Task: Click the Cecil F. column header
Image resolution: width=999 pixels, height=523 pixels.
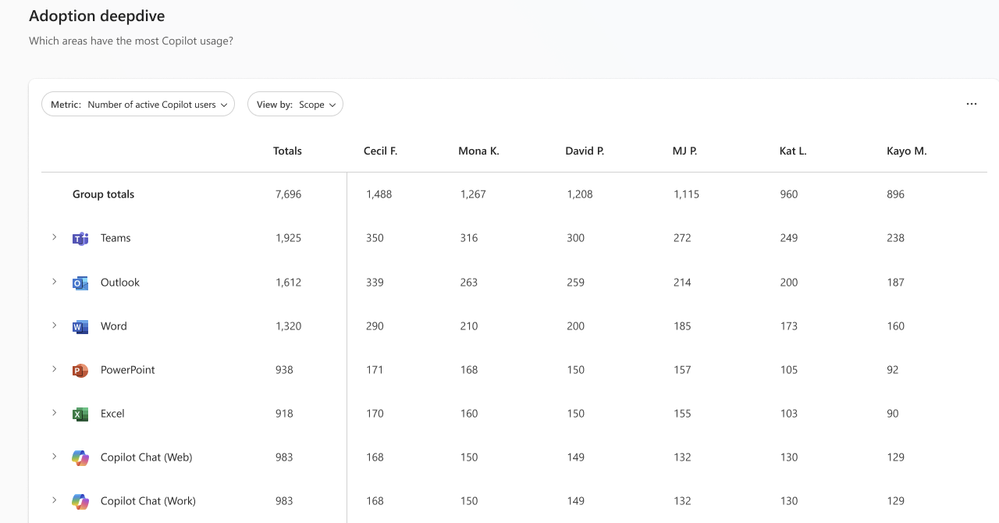Action: coord(380,151)
